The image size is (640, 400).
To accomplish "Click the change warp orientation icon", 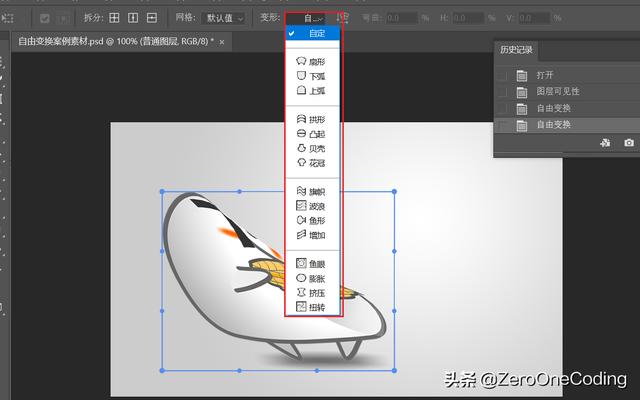I will (342, 18).
